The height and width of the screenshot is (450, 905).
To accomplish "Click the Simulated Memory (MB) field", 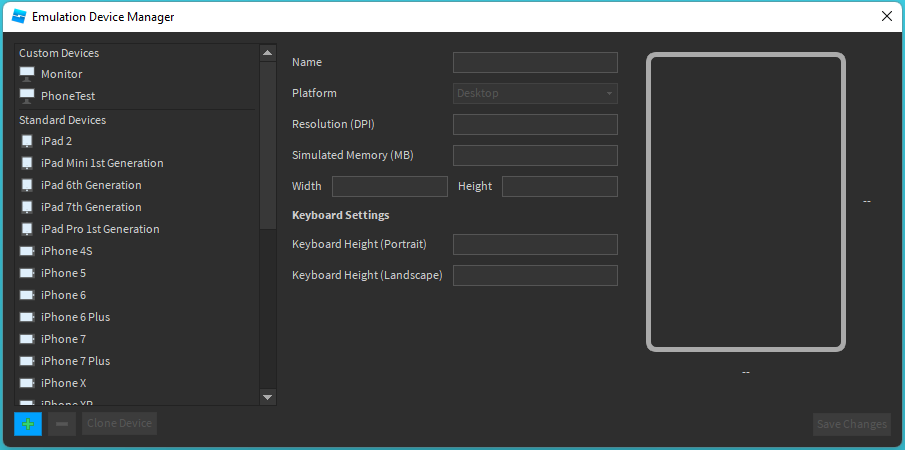I will 535,156.
